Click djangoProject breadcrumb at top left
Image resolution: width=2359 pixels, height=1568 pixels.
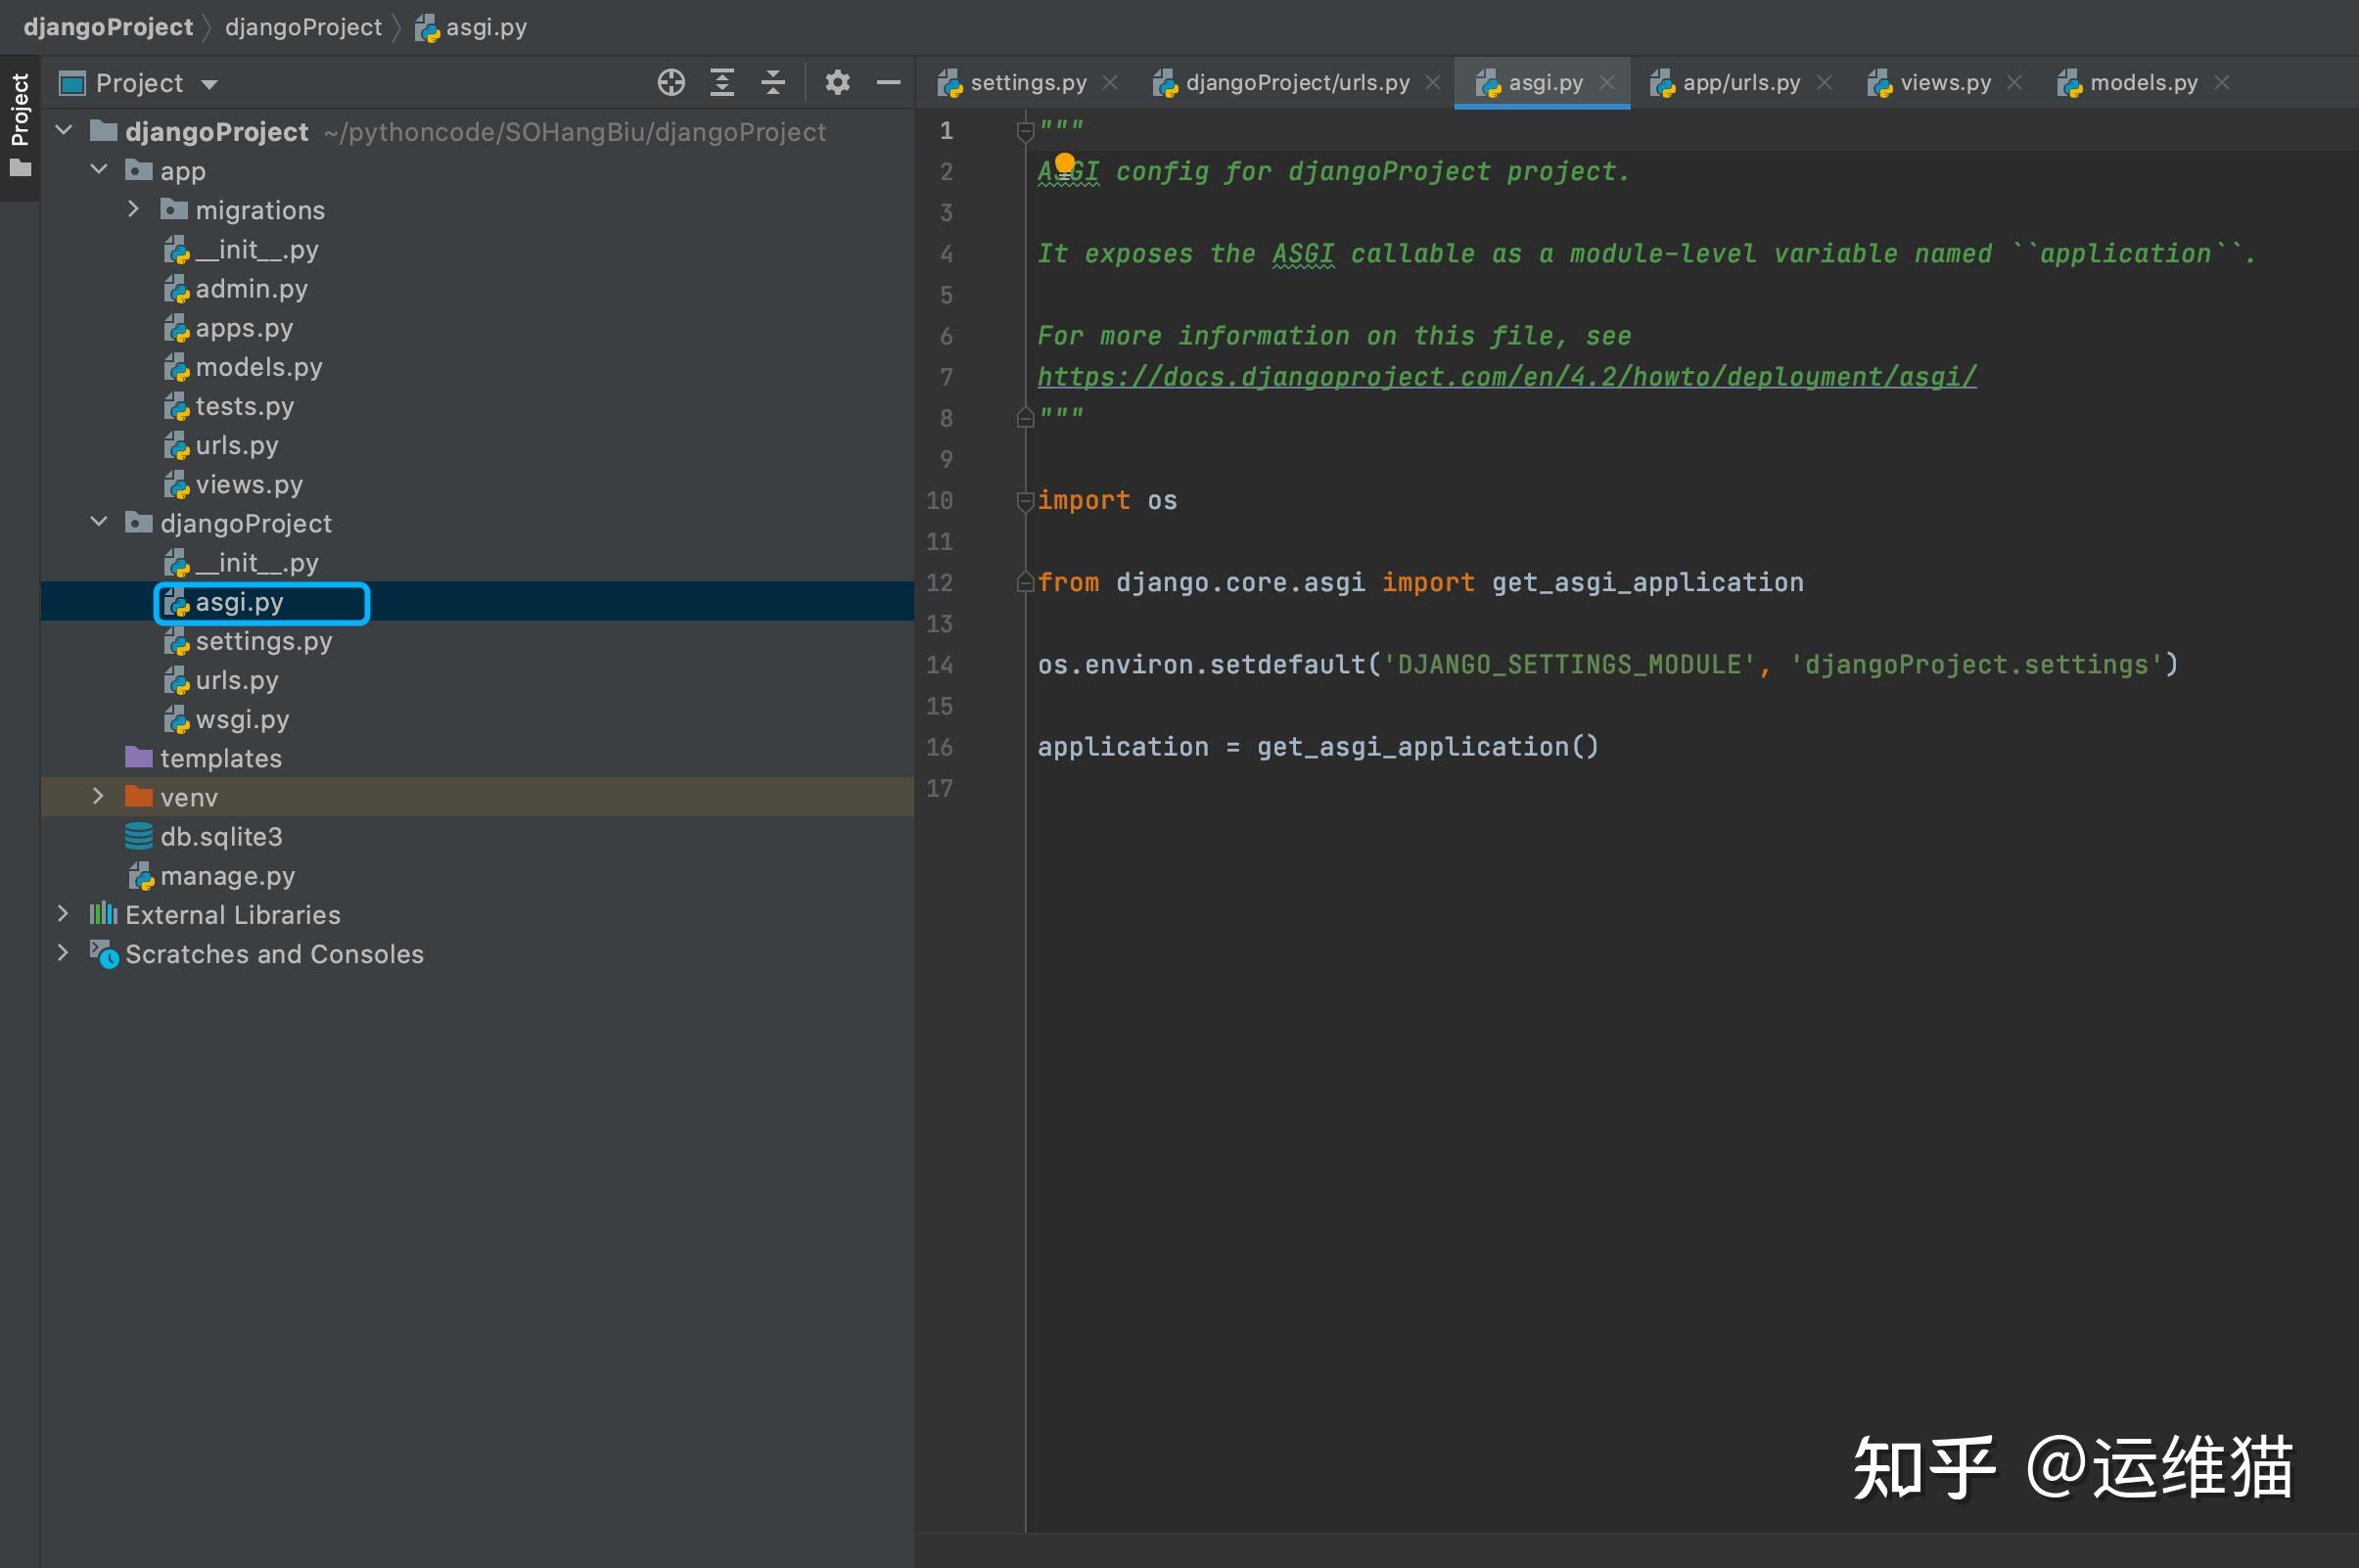click(x=108, y=27)
